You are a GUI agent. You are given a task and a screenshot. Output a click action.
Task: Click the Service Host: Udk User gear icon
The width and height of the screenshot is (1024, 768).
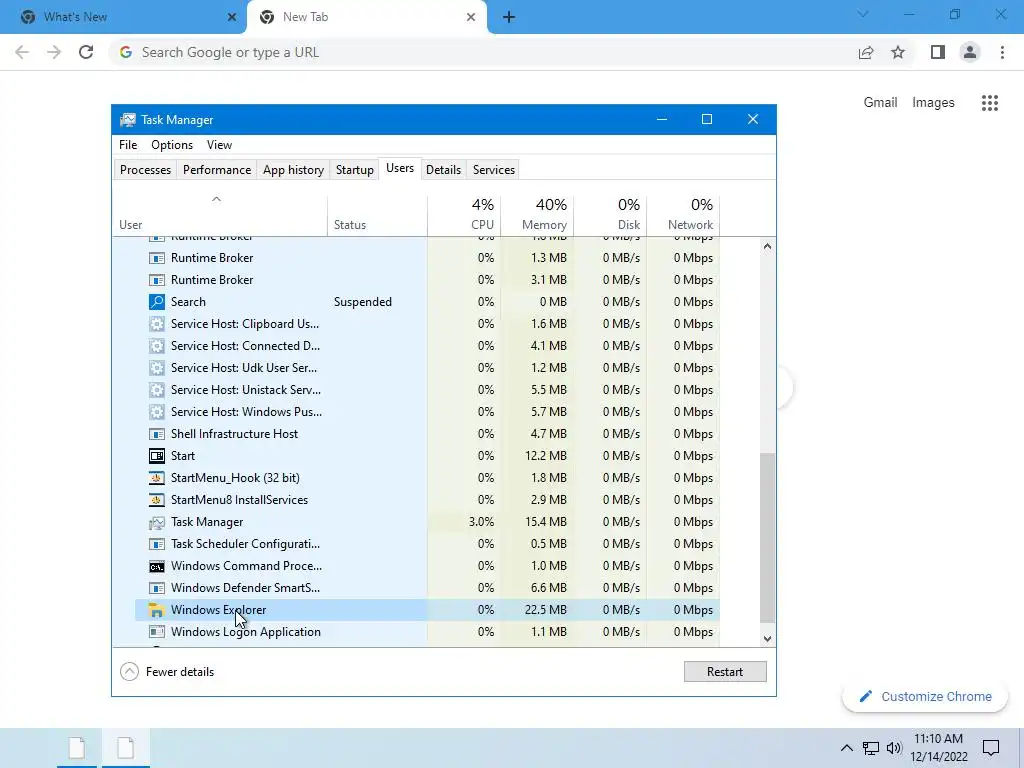coord(157,368)
